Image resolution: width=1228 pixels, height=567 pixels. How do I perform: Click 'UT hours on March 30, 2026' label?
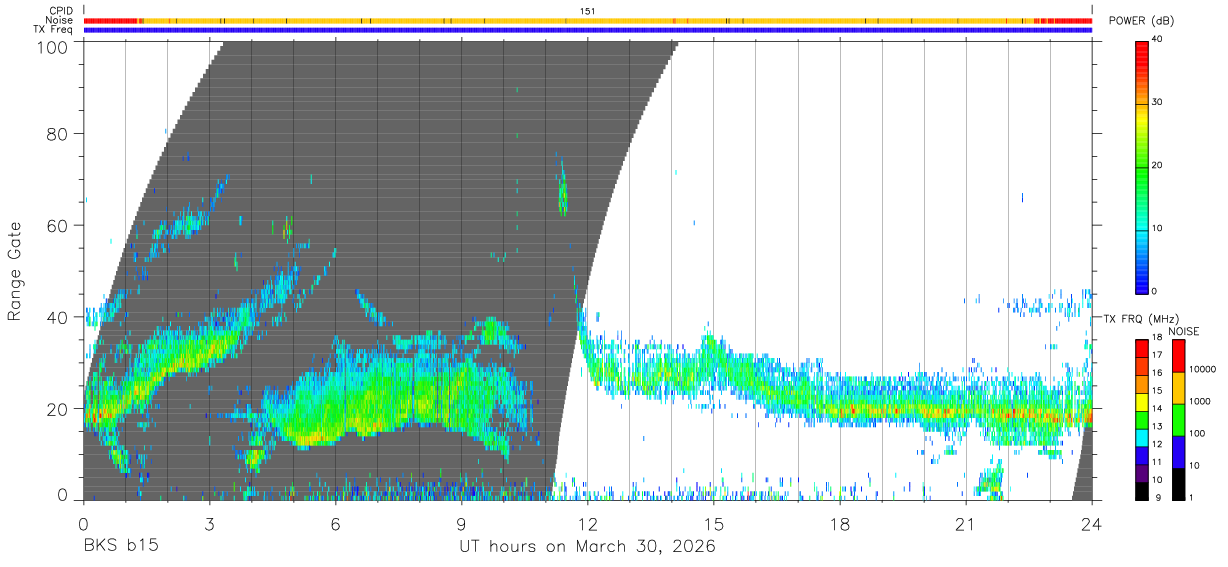click(x=587, y=547)
